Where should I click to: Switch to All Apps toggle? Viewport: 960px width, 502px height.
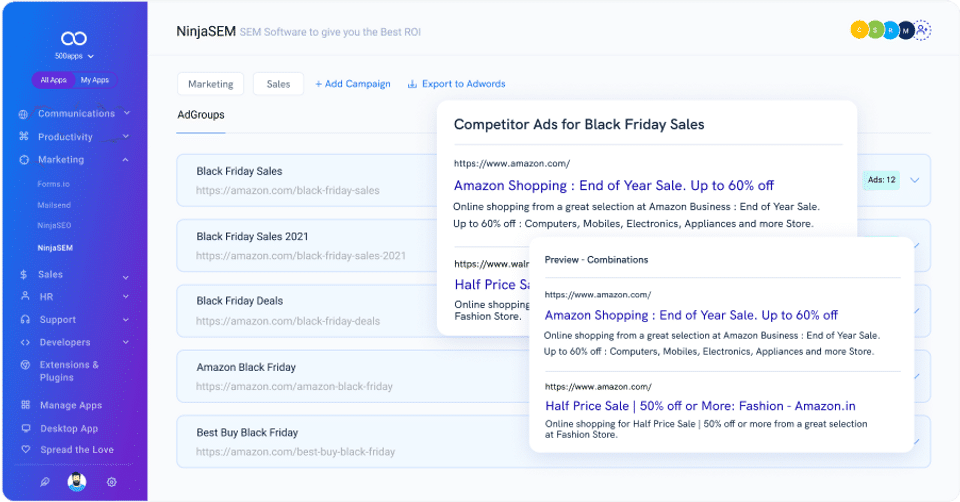pyautogui.click(x=53, y=80)
